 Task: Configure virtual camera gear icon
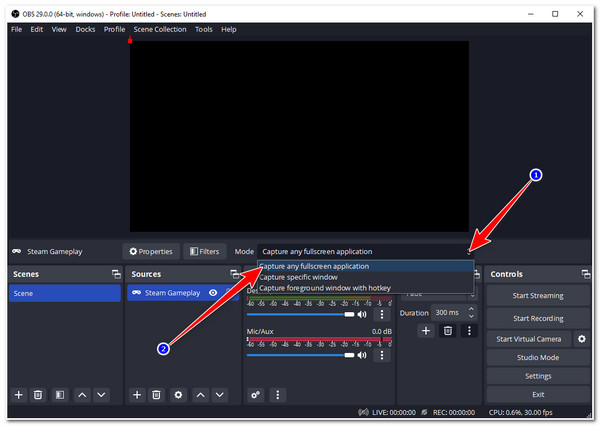(x=582, y=339)
